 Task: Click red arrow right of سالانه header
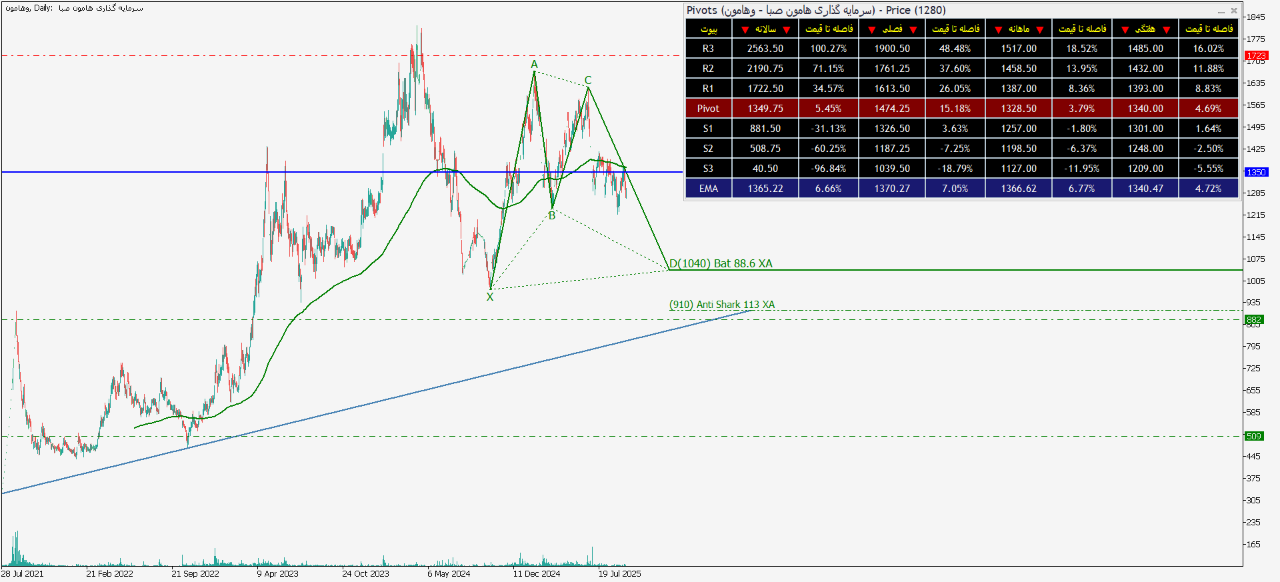click(788, 29)
